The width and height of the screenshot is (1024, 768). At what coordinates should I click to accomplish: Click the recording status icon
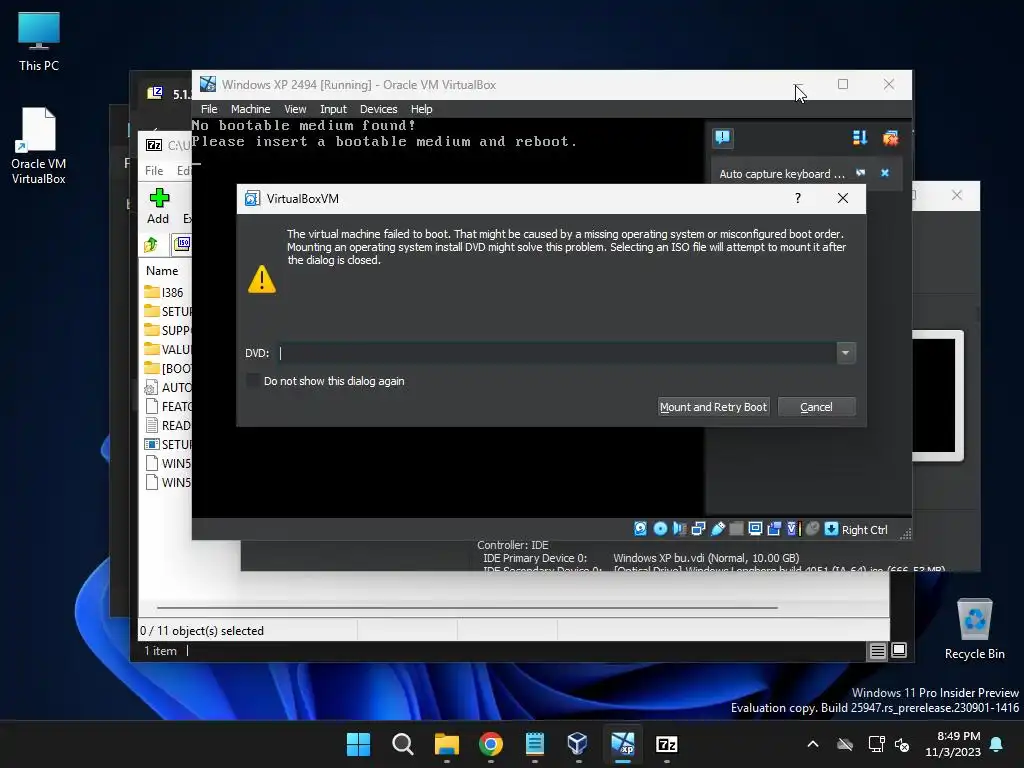(x=774, y=528)
